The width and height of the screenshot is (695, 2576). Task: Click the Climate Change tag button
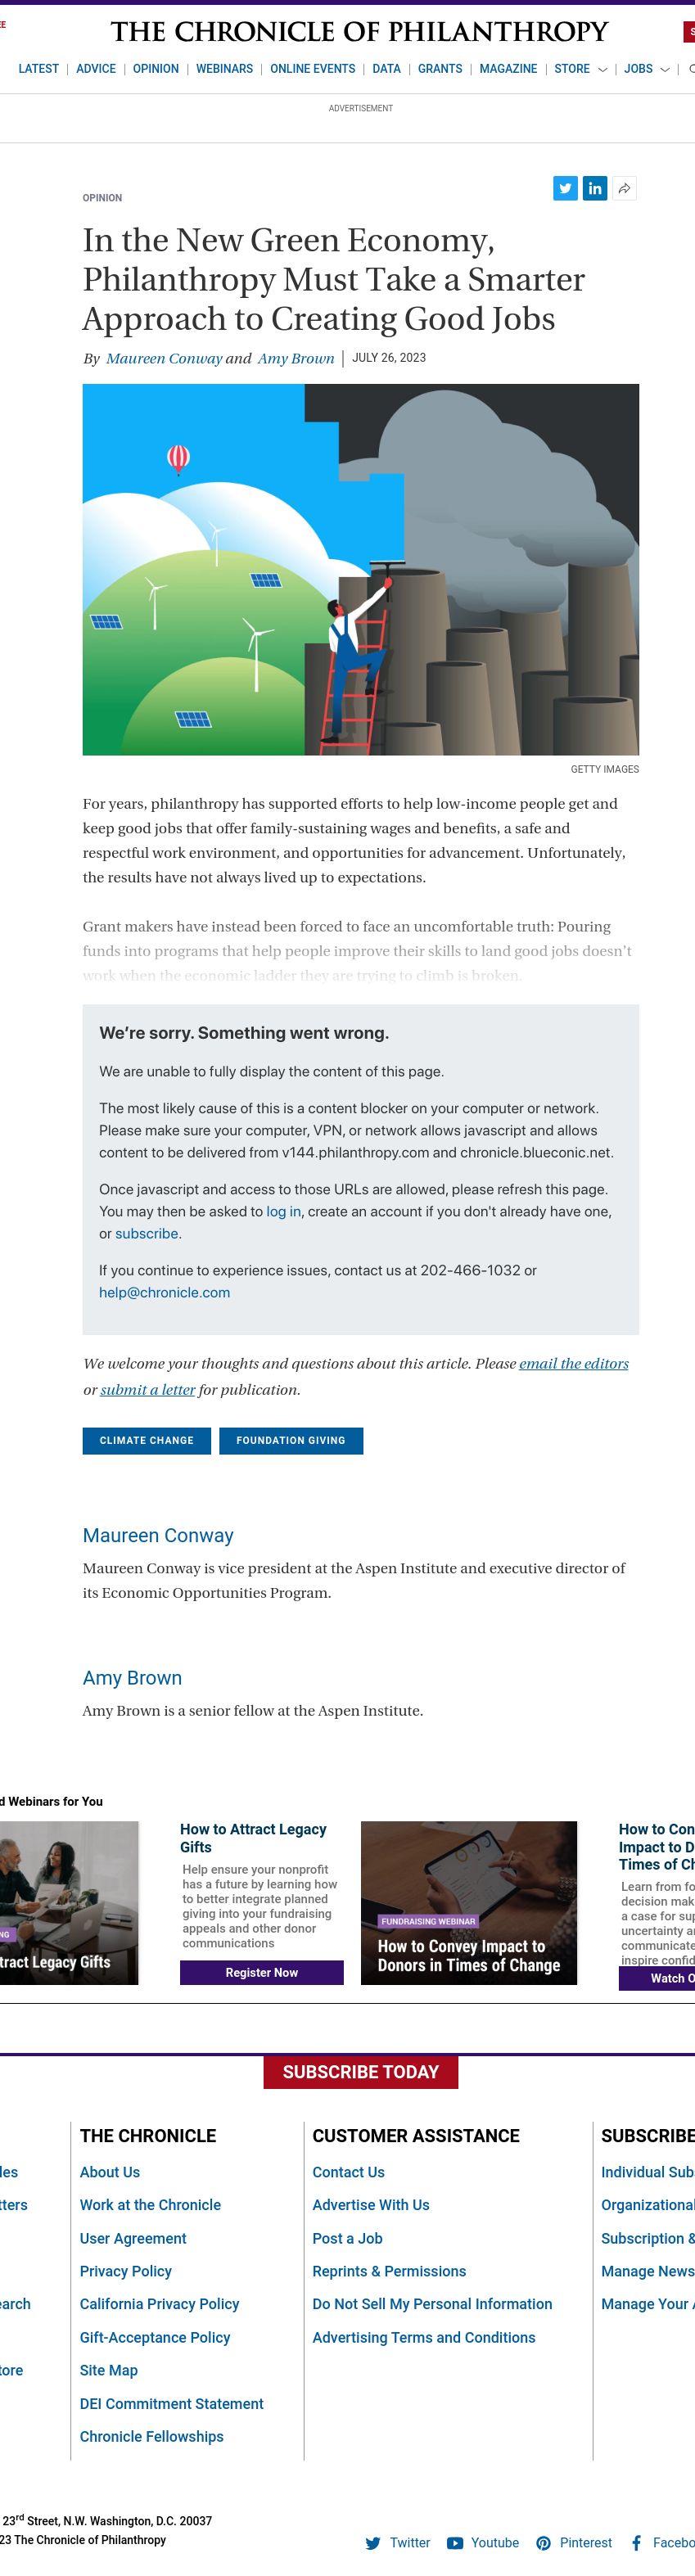tap(147, 1440)
